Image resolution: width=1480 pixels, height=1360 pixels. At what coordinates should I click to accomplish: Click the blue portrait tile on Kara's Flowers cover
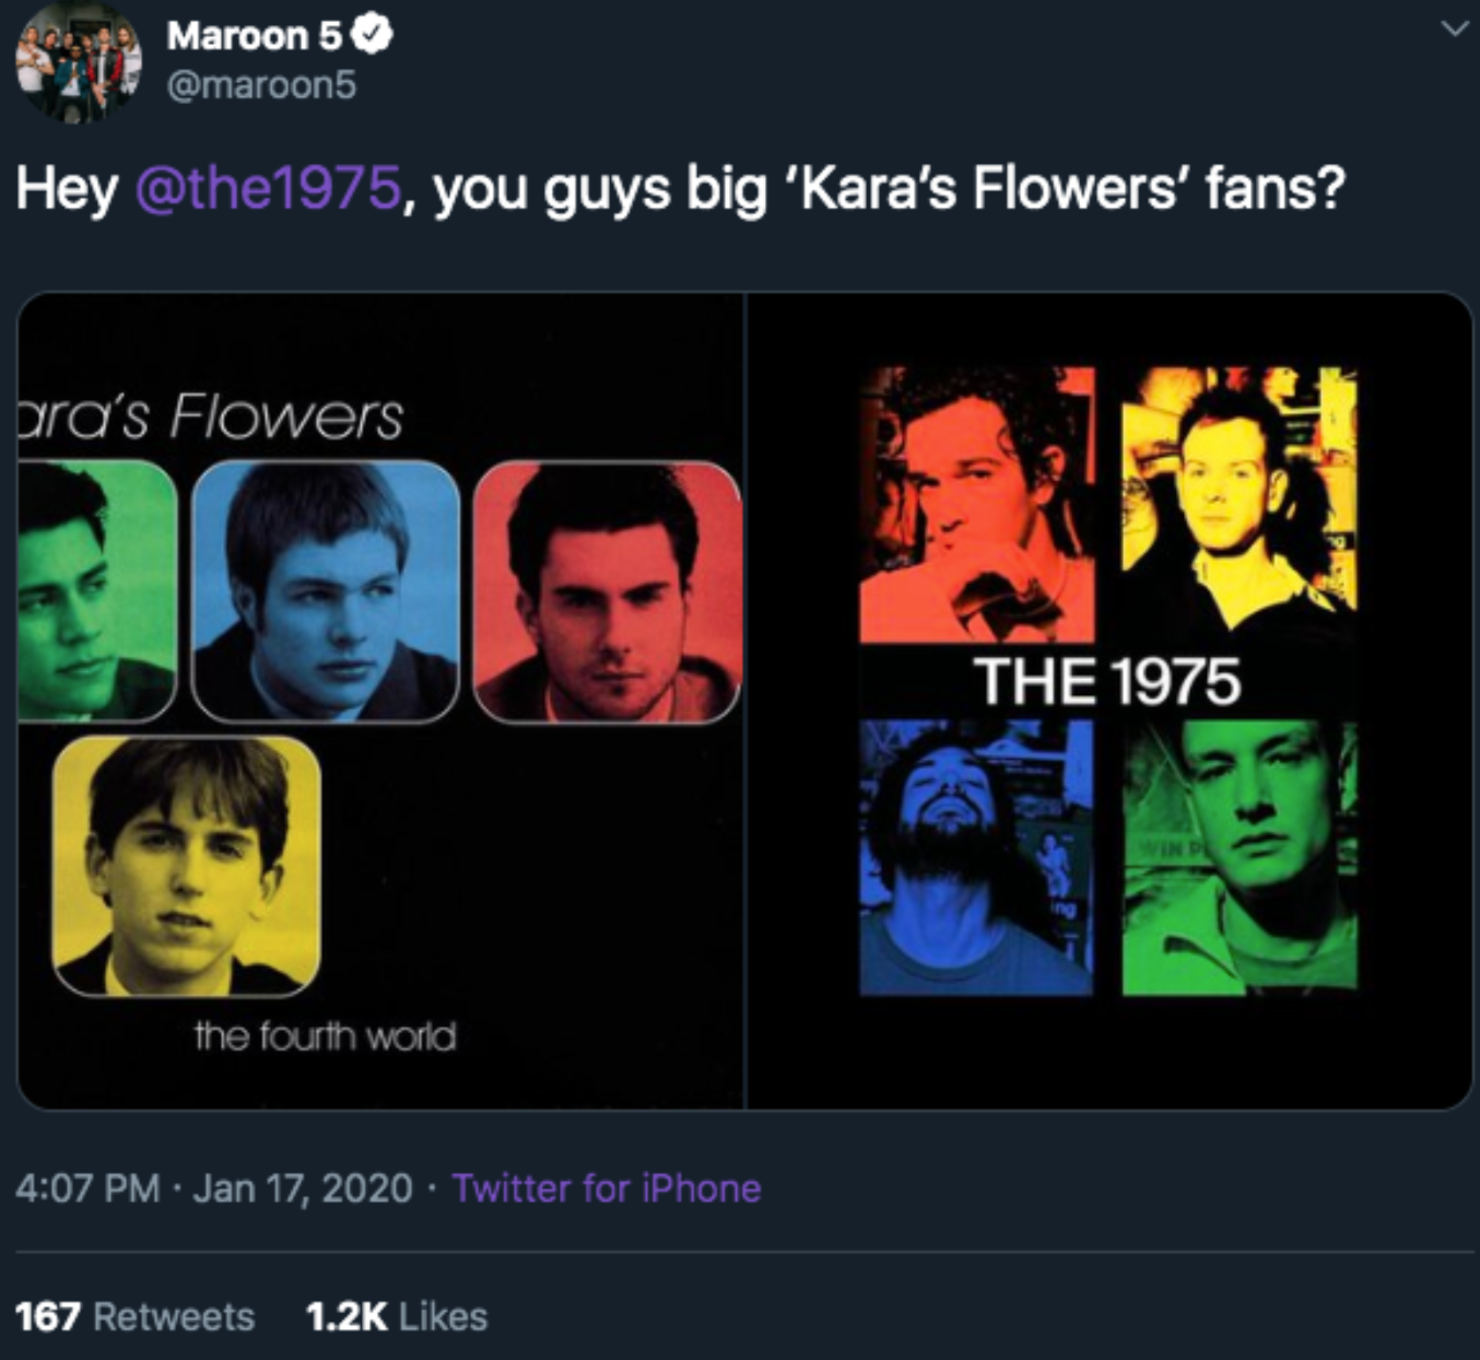pos(325,591)
